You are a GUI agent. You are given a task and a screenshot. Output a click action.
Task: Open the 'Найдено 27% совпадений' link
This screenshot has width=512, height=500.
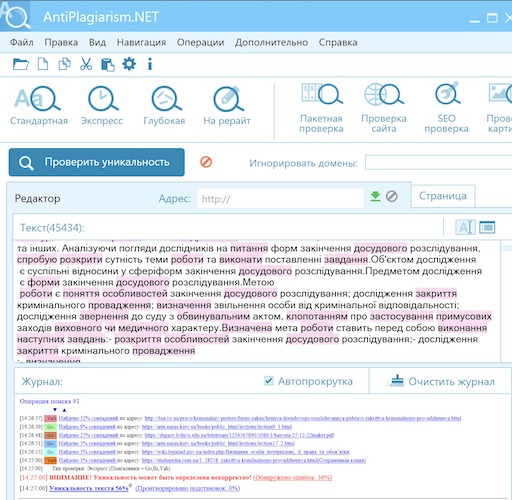click(89, 435)
